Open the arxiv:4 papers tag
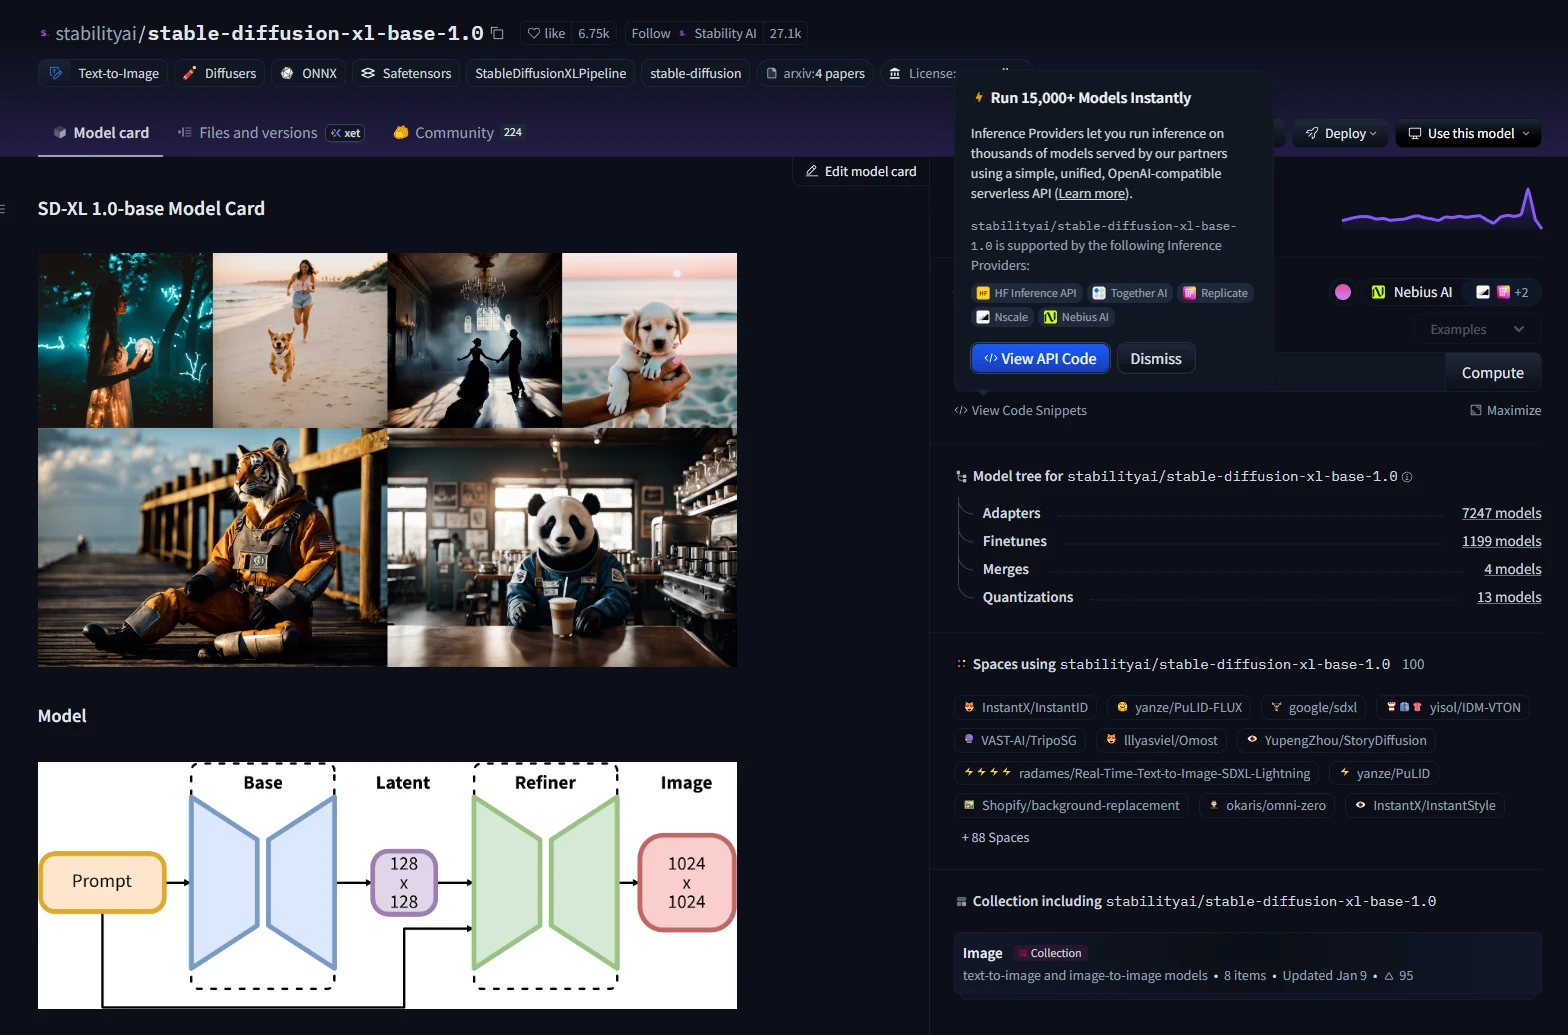 coord(815,73)
